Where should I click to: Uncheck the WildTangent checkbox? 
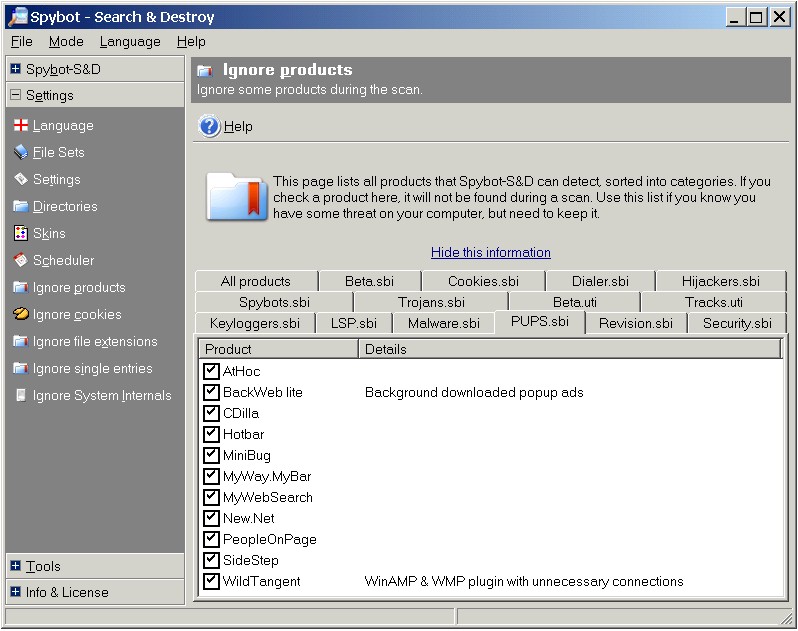coord(211,581)
